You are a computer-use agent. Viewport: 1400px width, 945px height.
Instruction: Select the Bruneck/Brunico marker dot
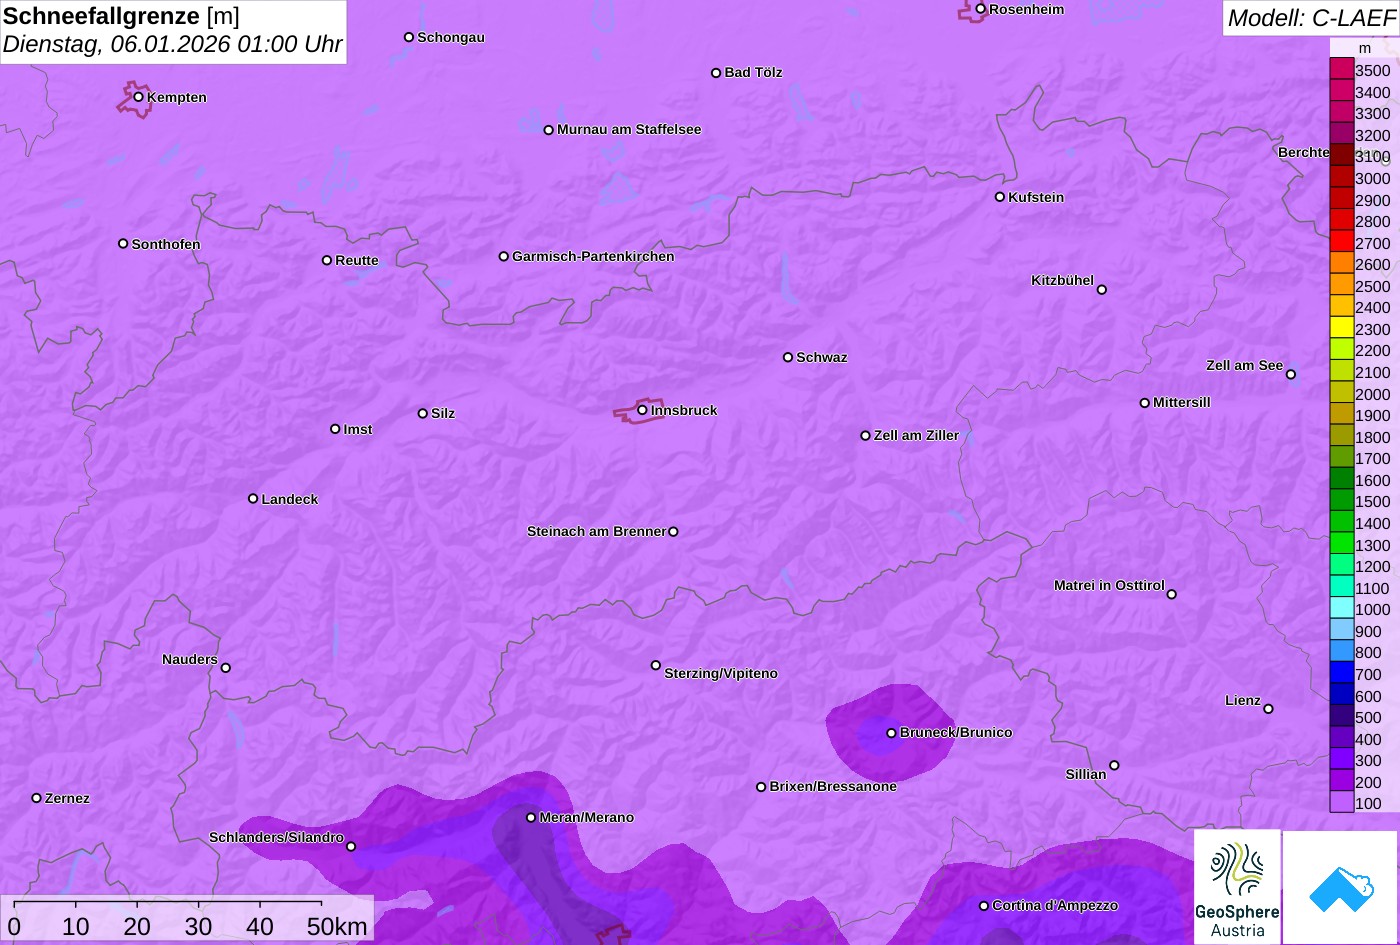(x=891, y=733)
